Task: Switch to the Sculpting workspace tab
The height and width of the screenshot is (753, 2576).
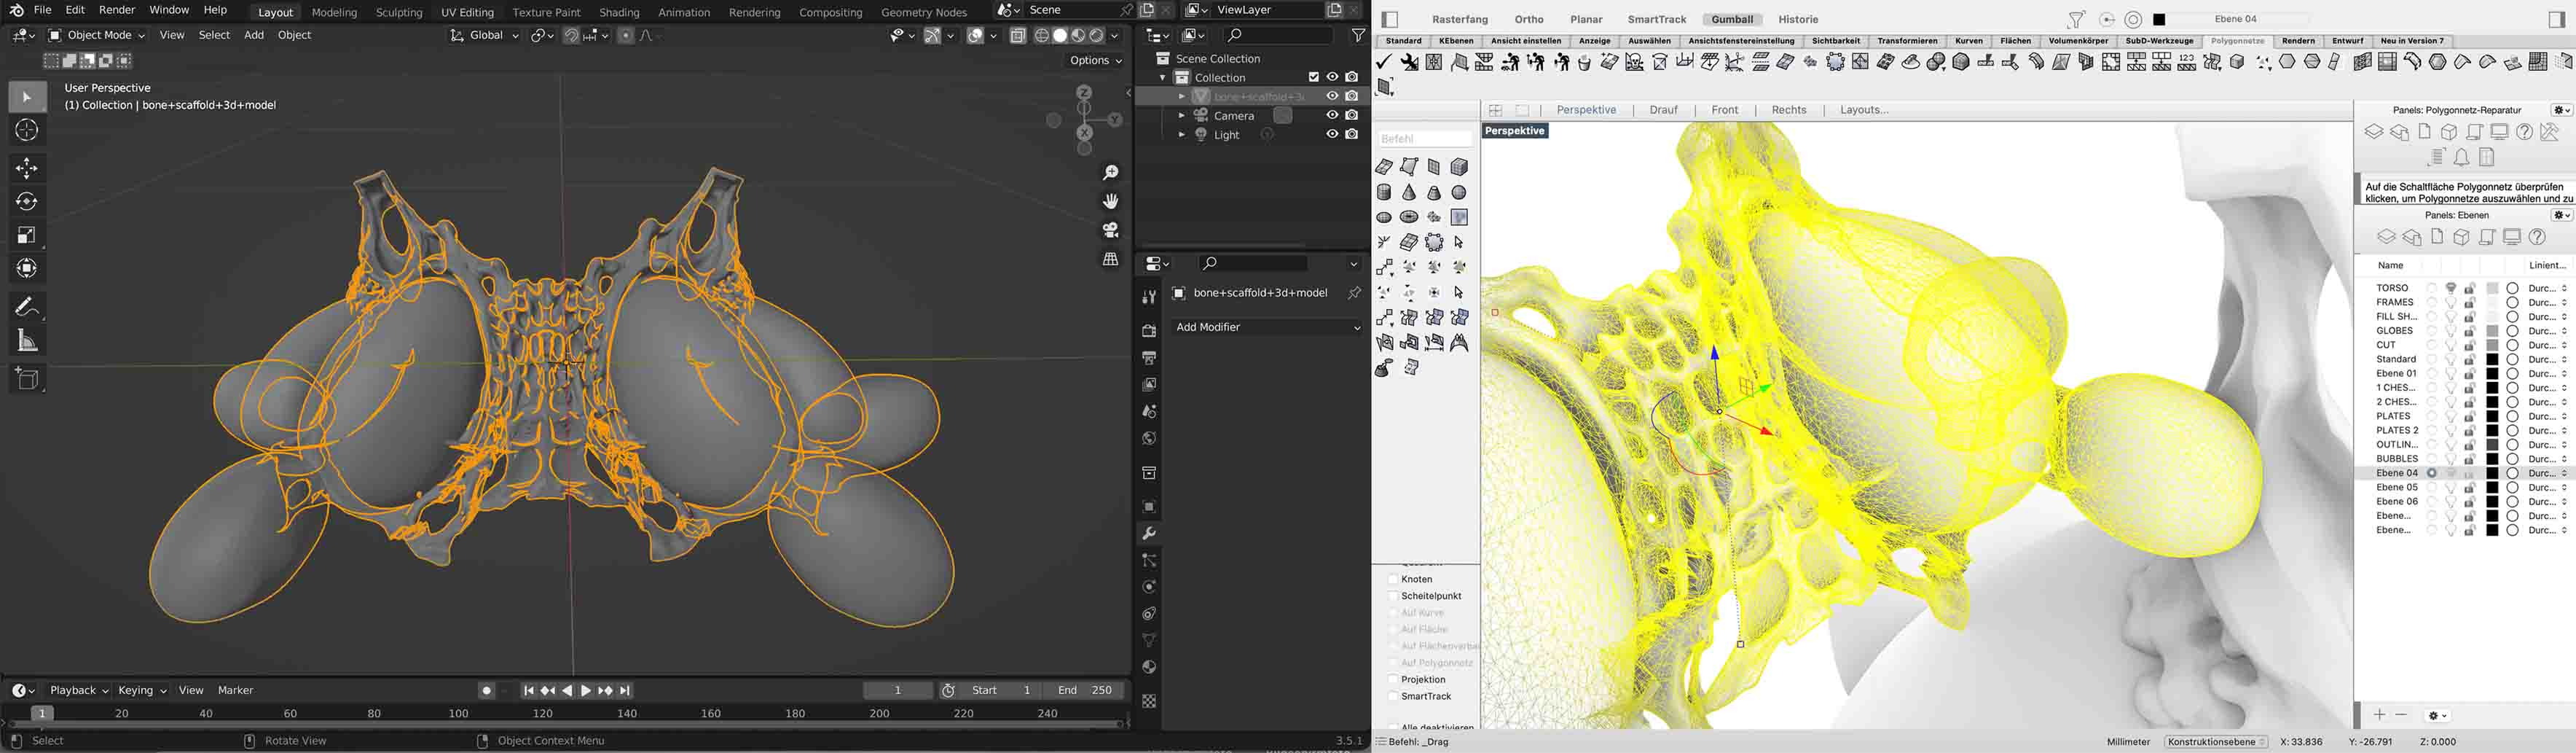Action: tap(399, 12)
